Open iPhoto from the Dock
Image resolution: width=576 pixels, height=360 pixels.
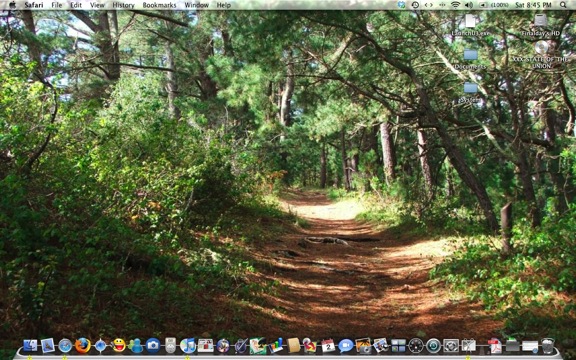pos(363,346)
